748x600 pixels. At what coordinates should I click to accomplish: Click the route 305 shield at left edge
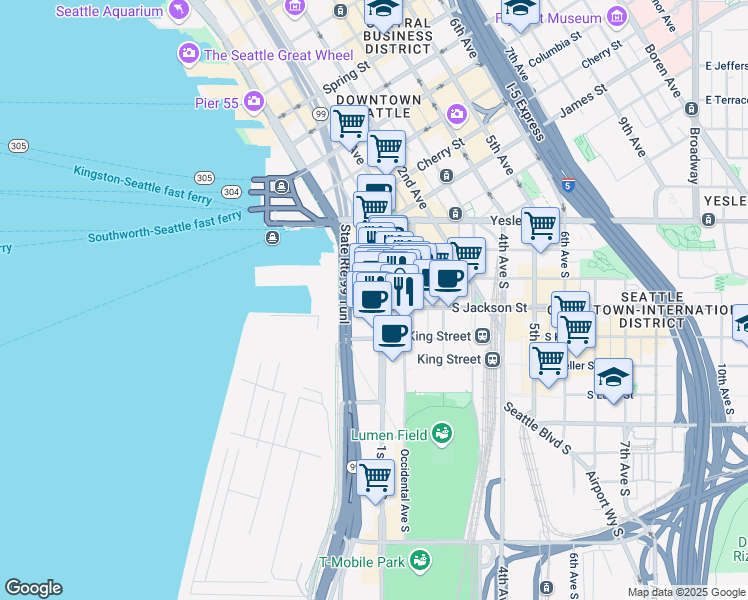19,146
